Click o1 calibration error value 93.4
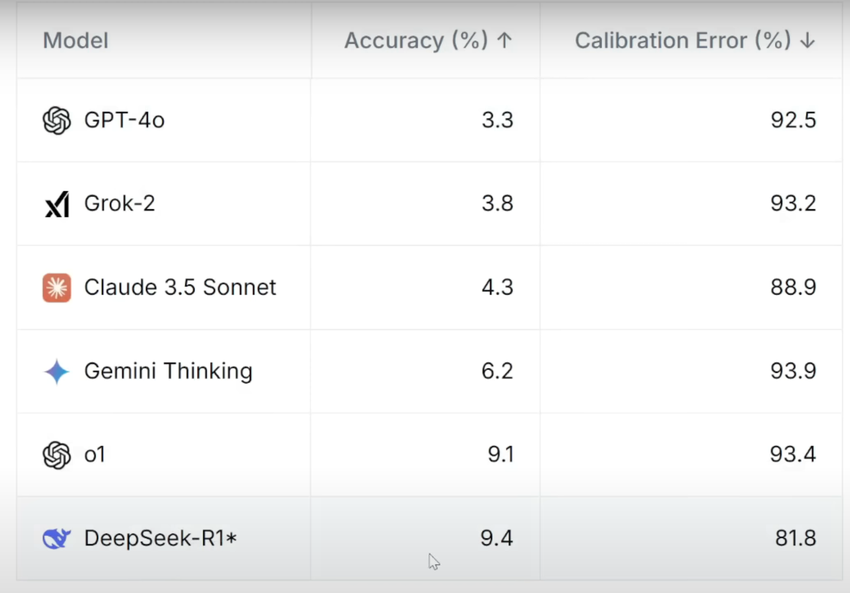 point(793,455)
